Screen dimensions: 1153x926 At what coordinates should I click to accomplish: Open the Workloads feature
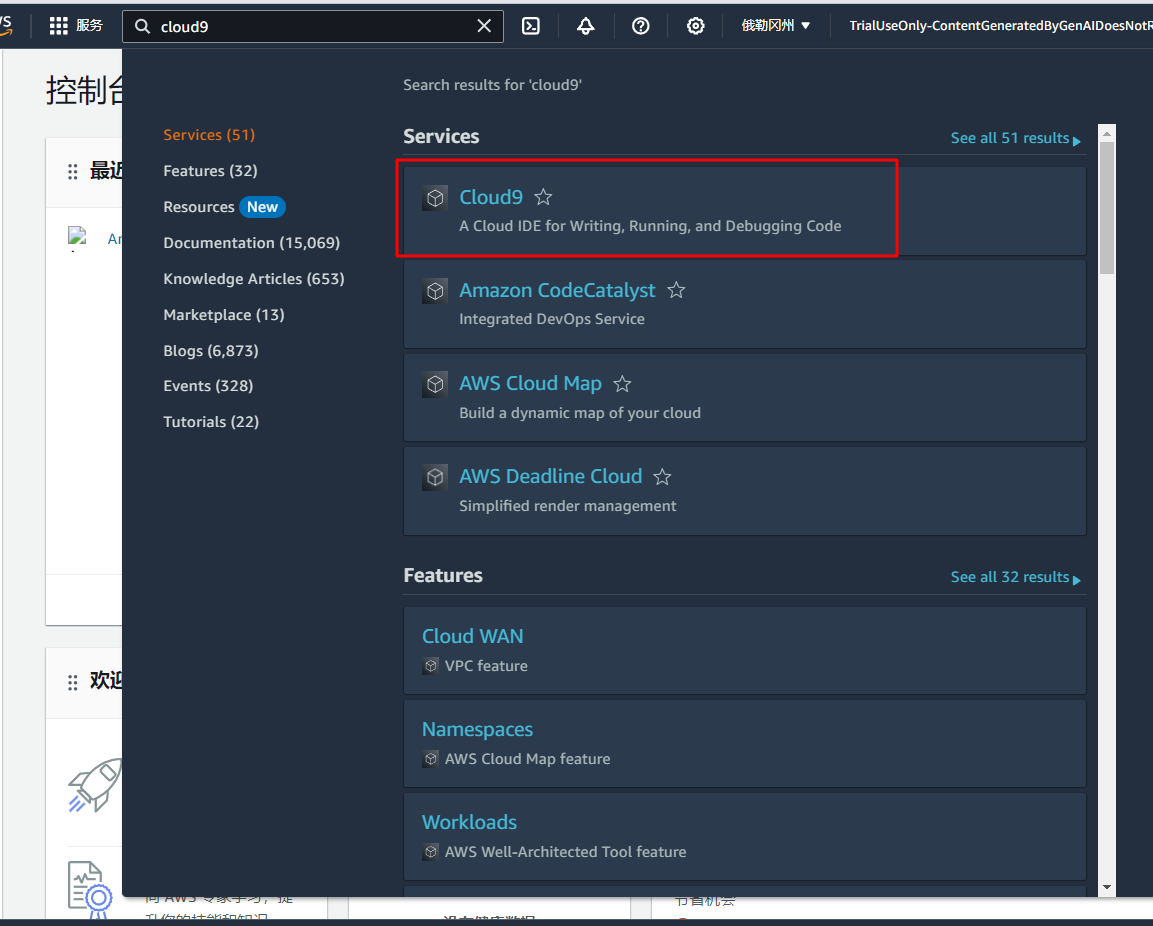tap(469, 822)
